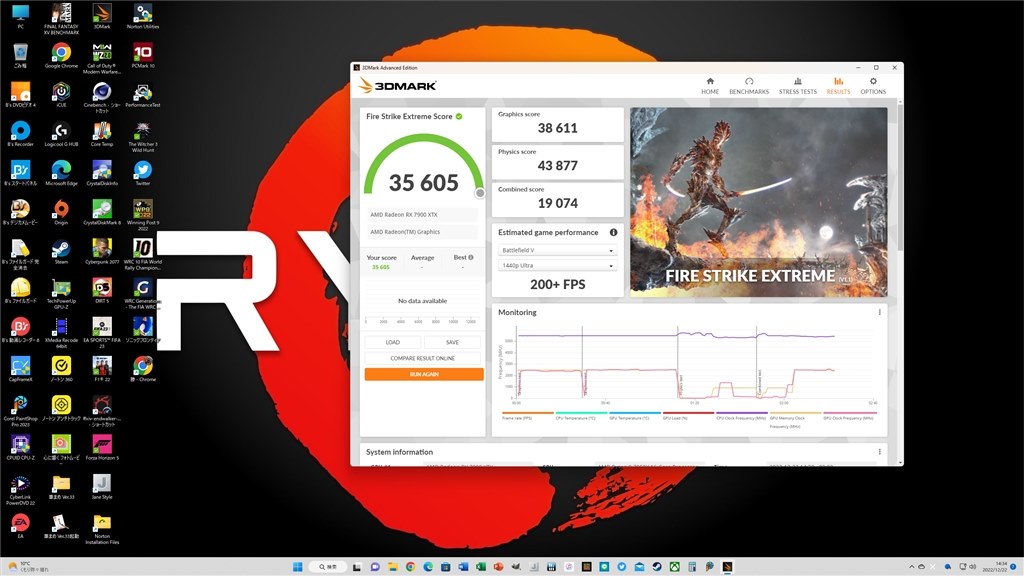This screenshot has height=576, width=1024.
Task: Open the CrystalDiskInfo desktop icon
Action: [102, 174]
